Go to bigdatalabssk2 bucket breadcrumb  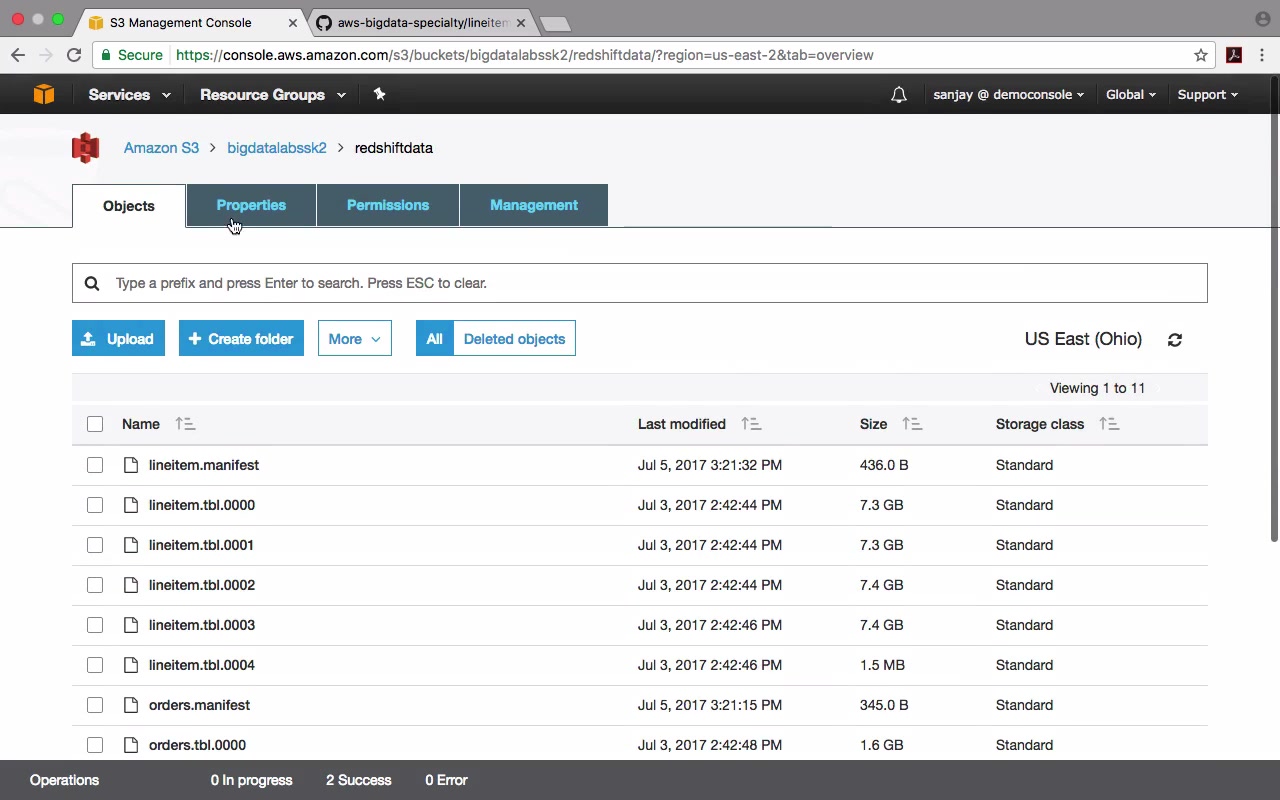coord(277,148)
